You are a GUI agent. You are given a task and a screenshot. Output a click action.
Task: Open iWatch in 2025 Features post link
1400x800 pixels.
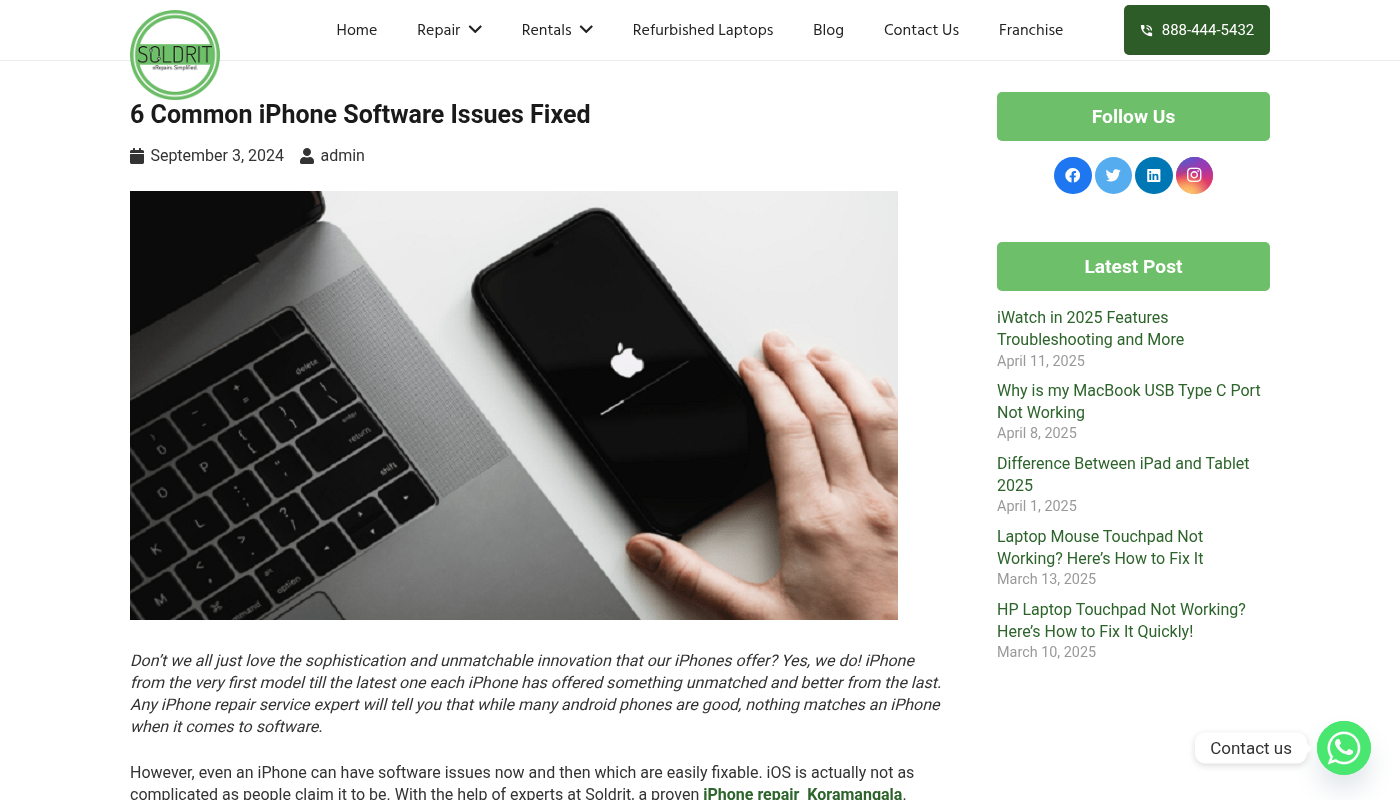pyautogui.click(x=1090, y=328)
